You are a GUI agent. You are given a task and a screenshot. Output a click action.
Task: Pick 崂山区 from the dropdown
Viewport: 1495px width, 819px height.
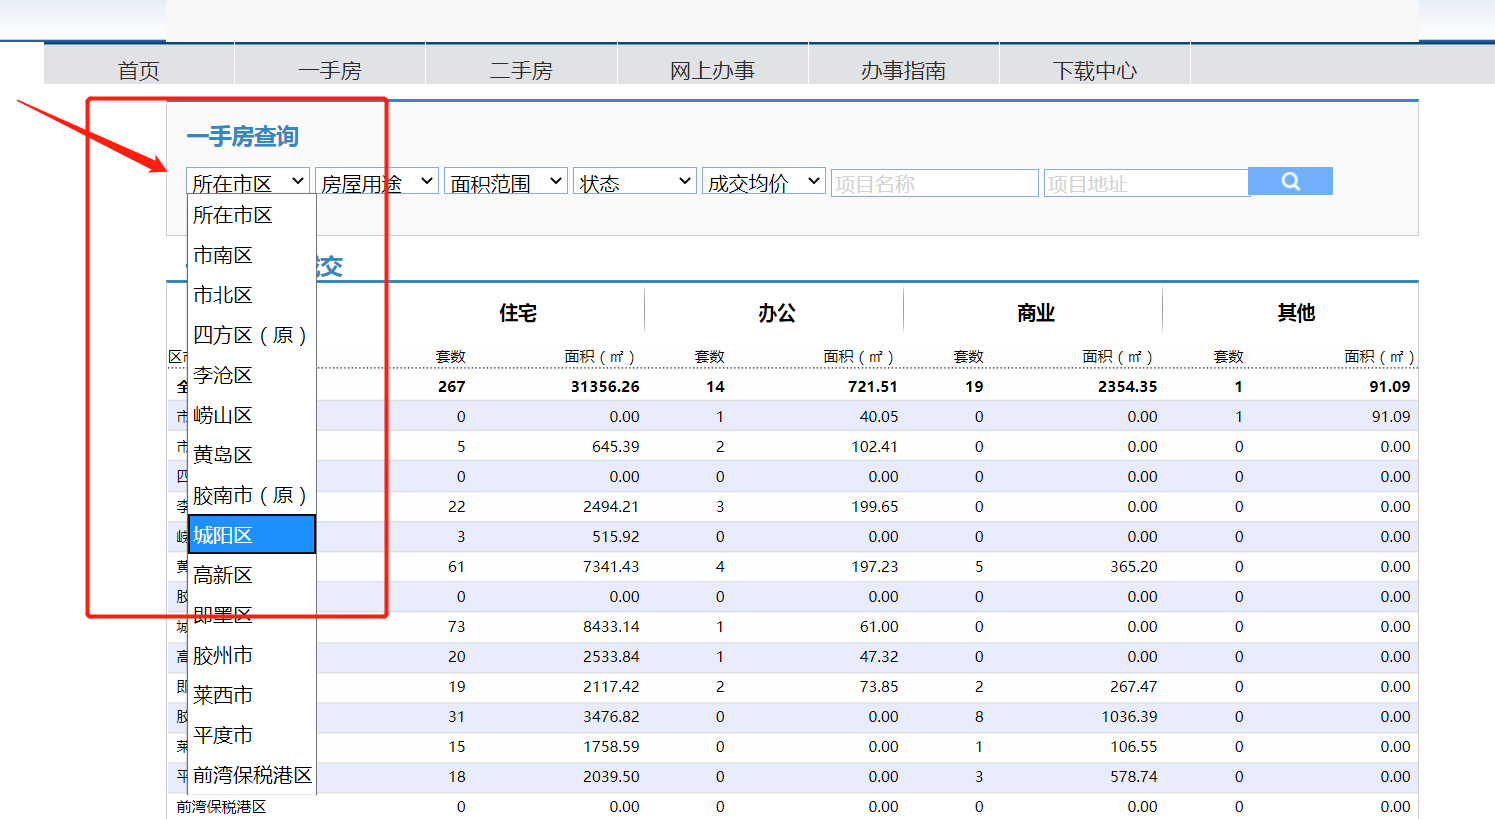[x=252, y=415]
